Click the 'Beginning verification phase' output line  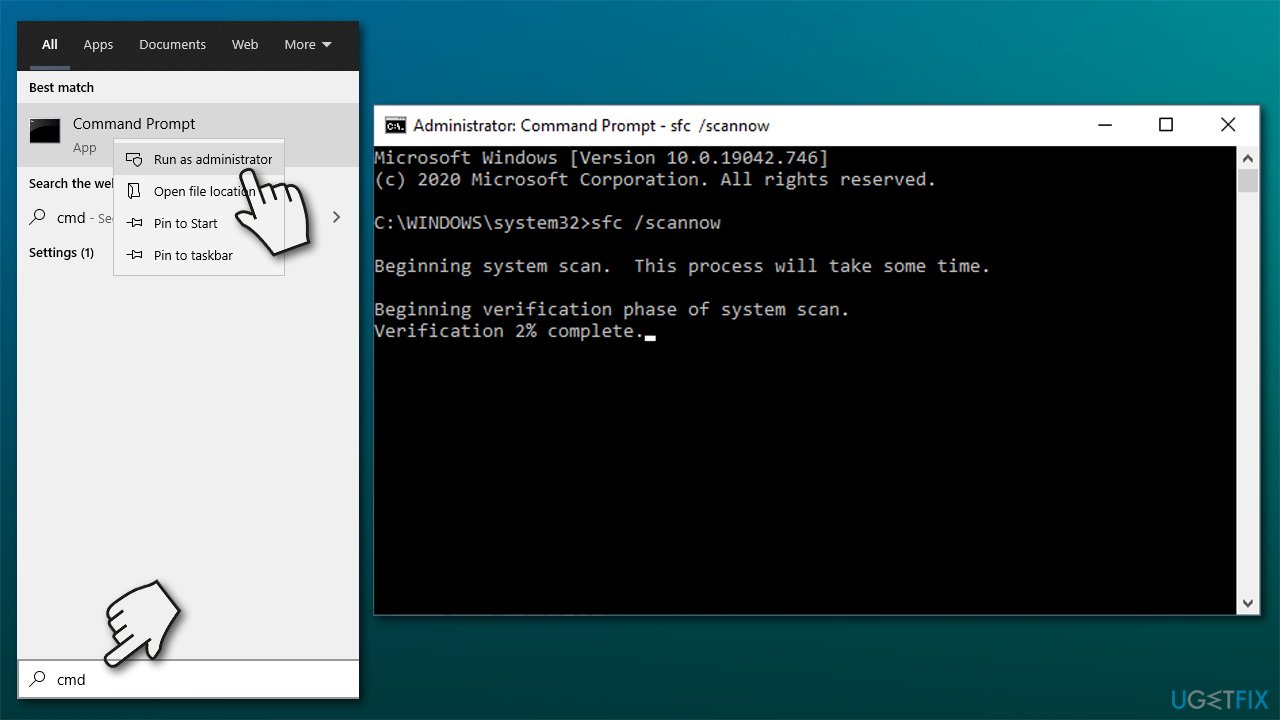coord(612,309)
